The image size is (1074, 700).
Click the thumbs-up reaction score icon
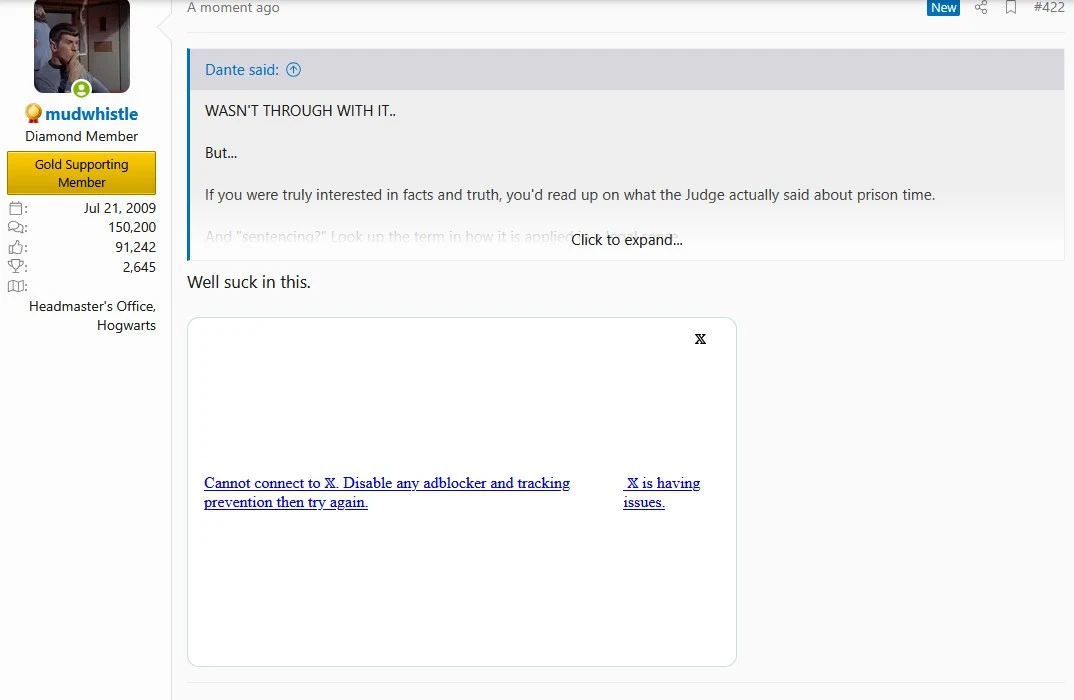point(15,246)
